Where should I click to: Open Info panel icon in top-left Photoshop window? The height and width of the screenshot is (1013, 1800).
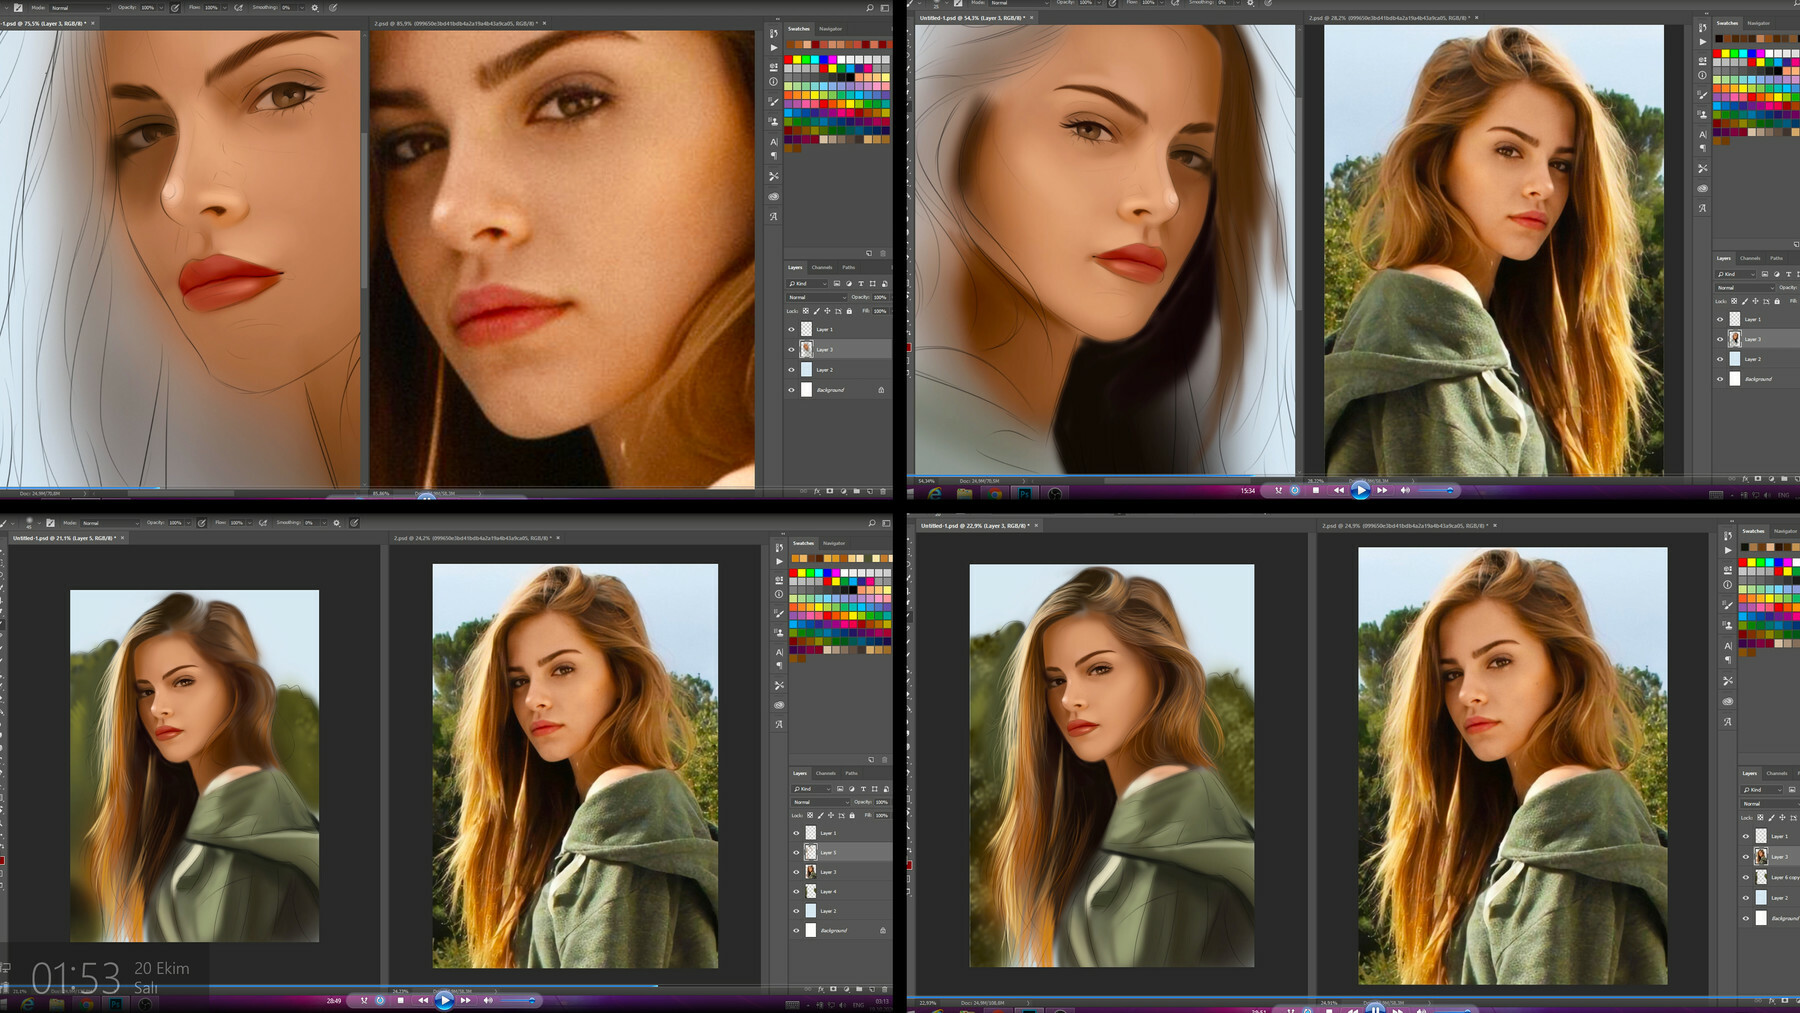click(773, 82)
